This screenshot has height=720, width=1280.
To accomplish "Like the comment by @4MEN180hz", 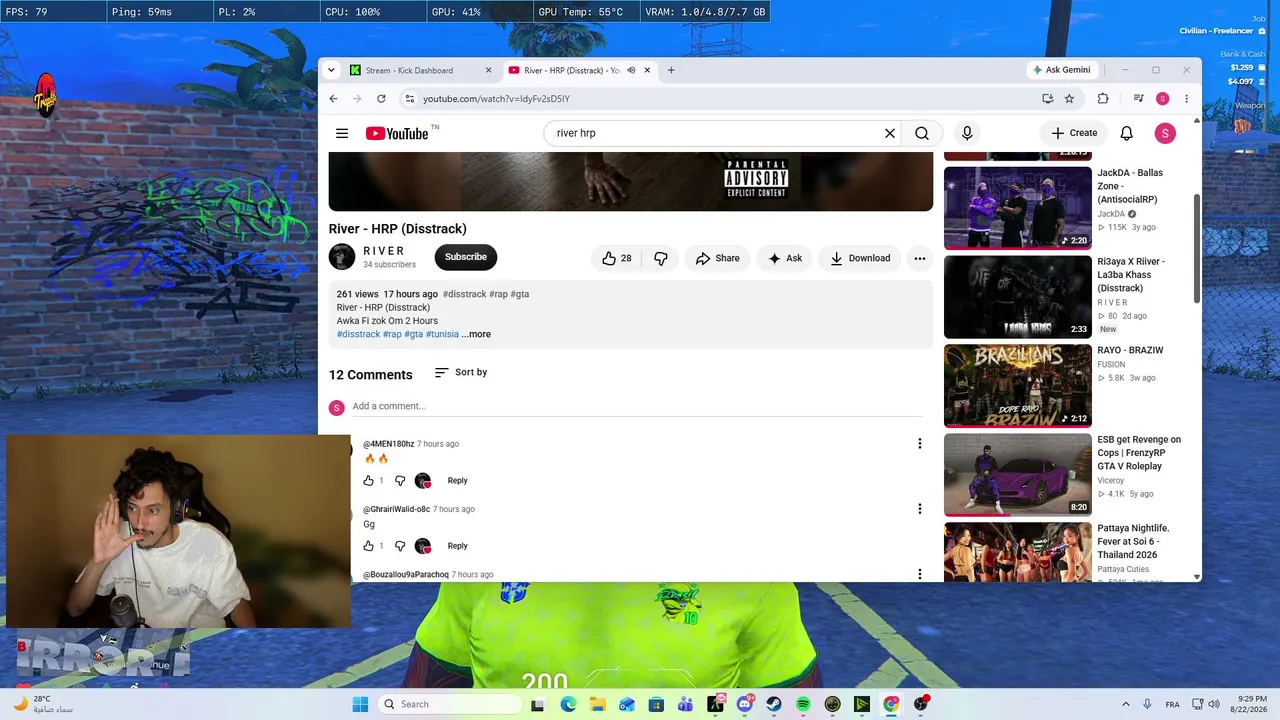I will coord(369,481).
